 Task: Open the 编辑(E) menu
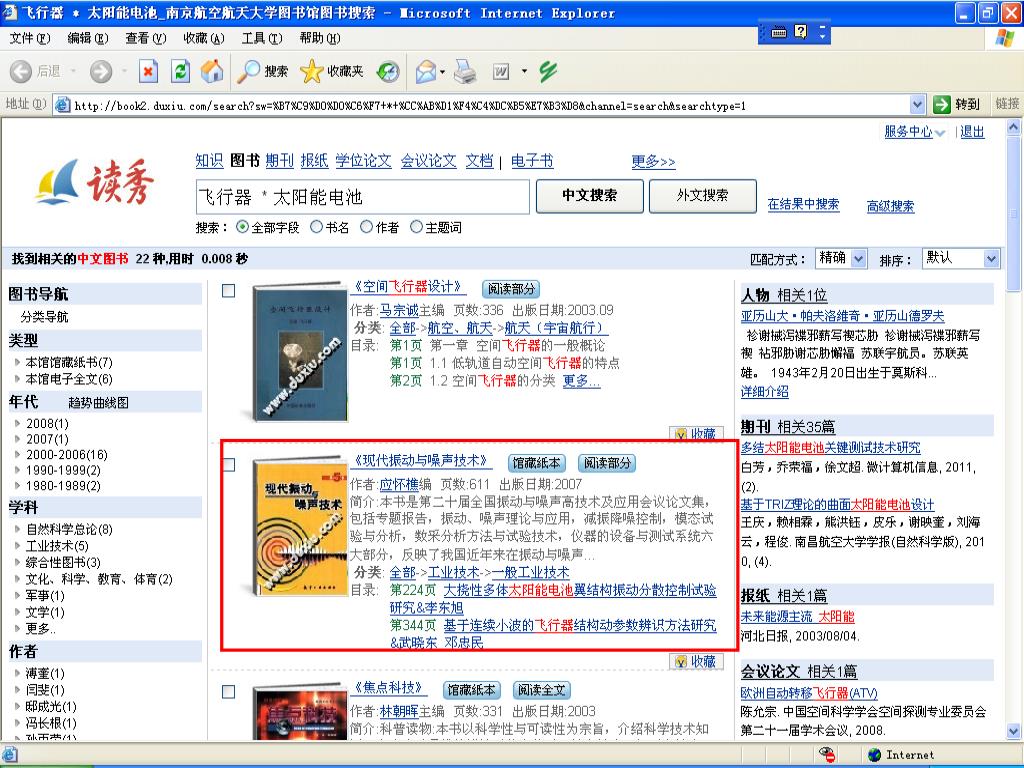(88, 39)
